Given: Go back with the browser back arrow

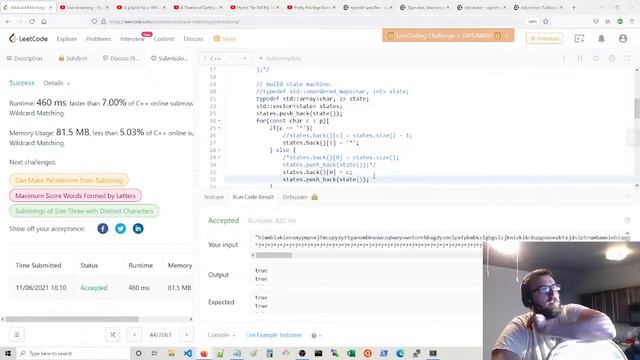Looking at the screenshot, I should tap(8, 21).
